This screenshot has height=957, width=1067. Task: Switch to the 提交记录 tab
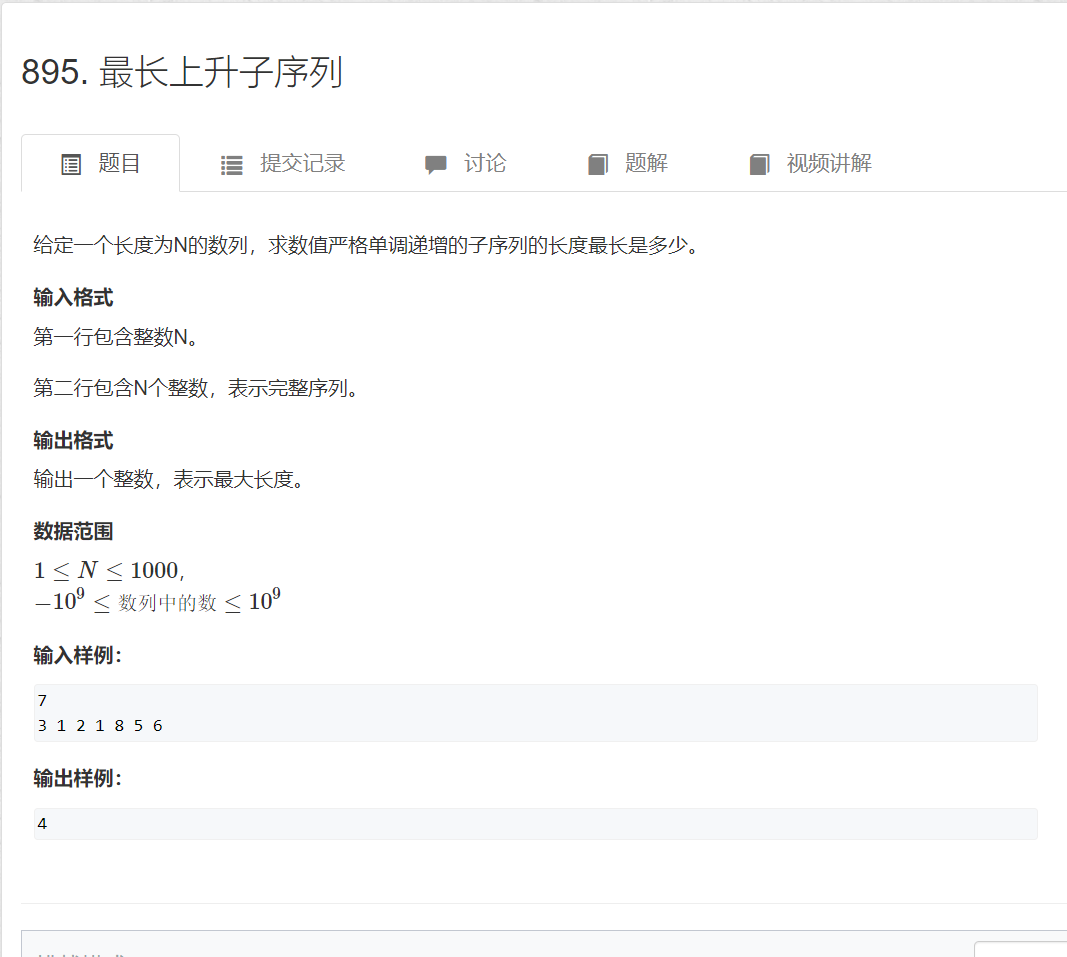pyautogui.click(x=303, y=164)
